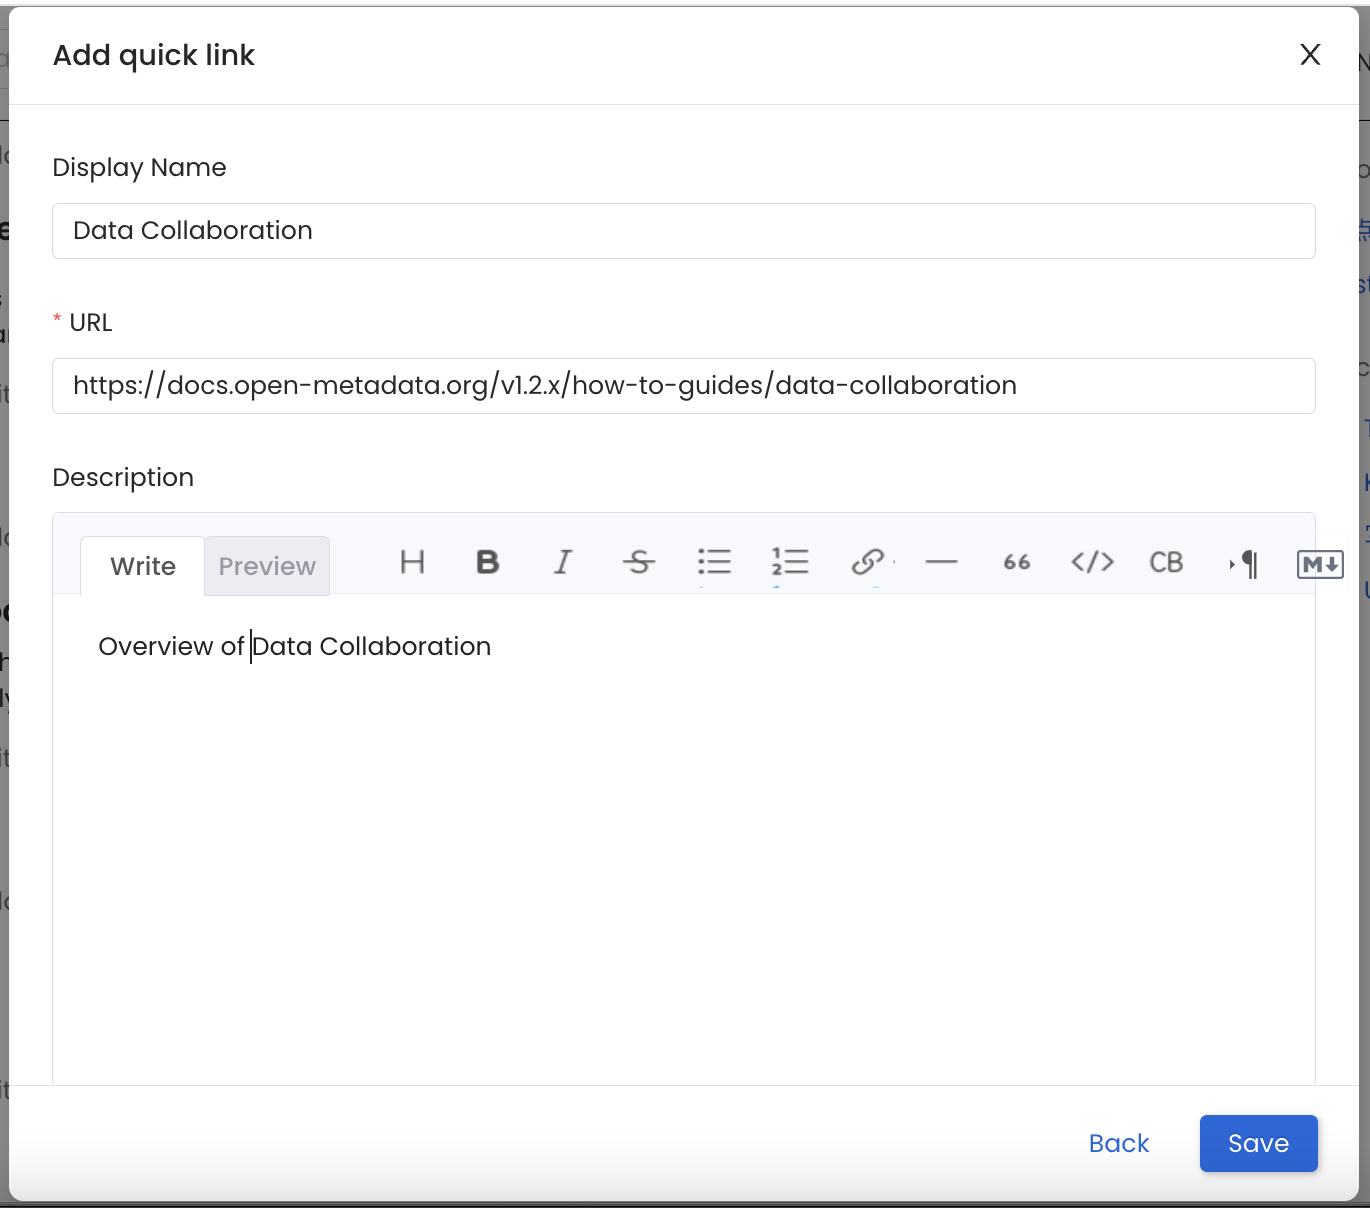
Task: Insert inline code formatting
Action: tap(1092, 563)
